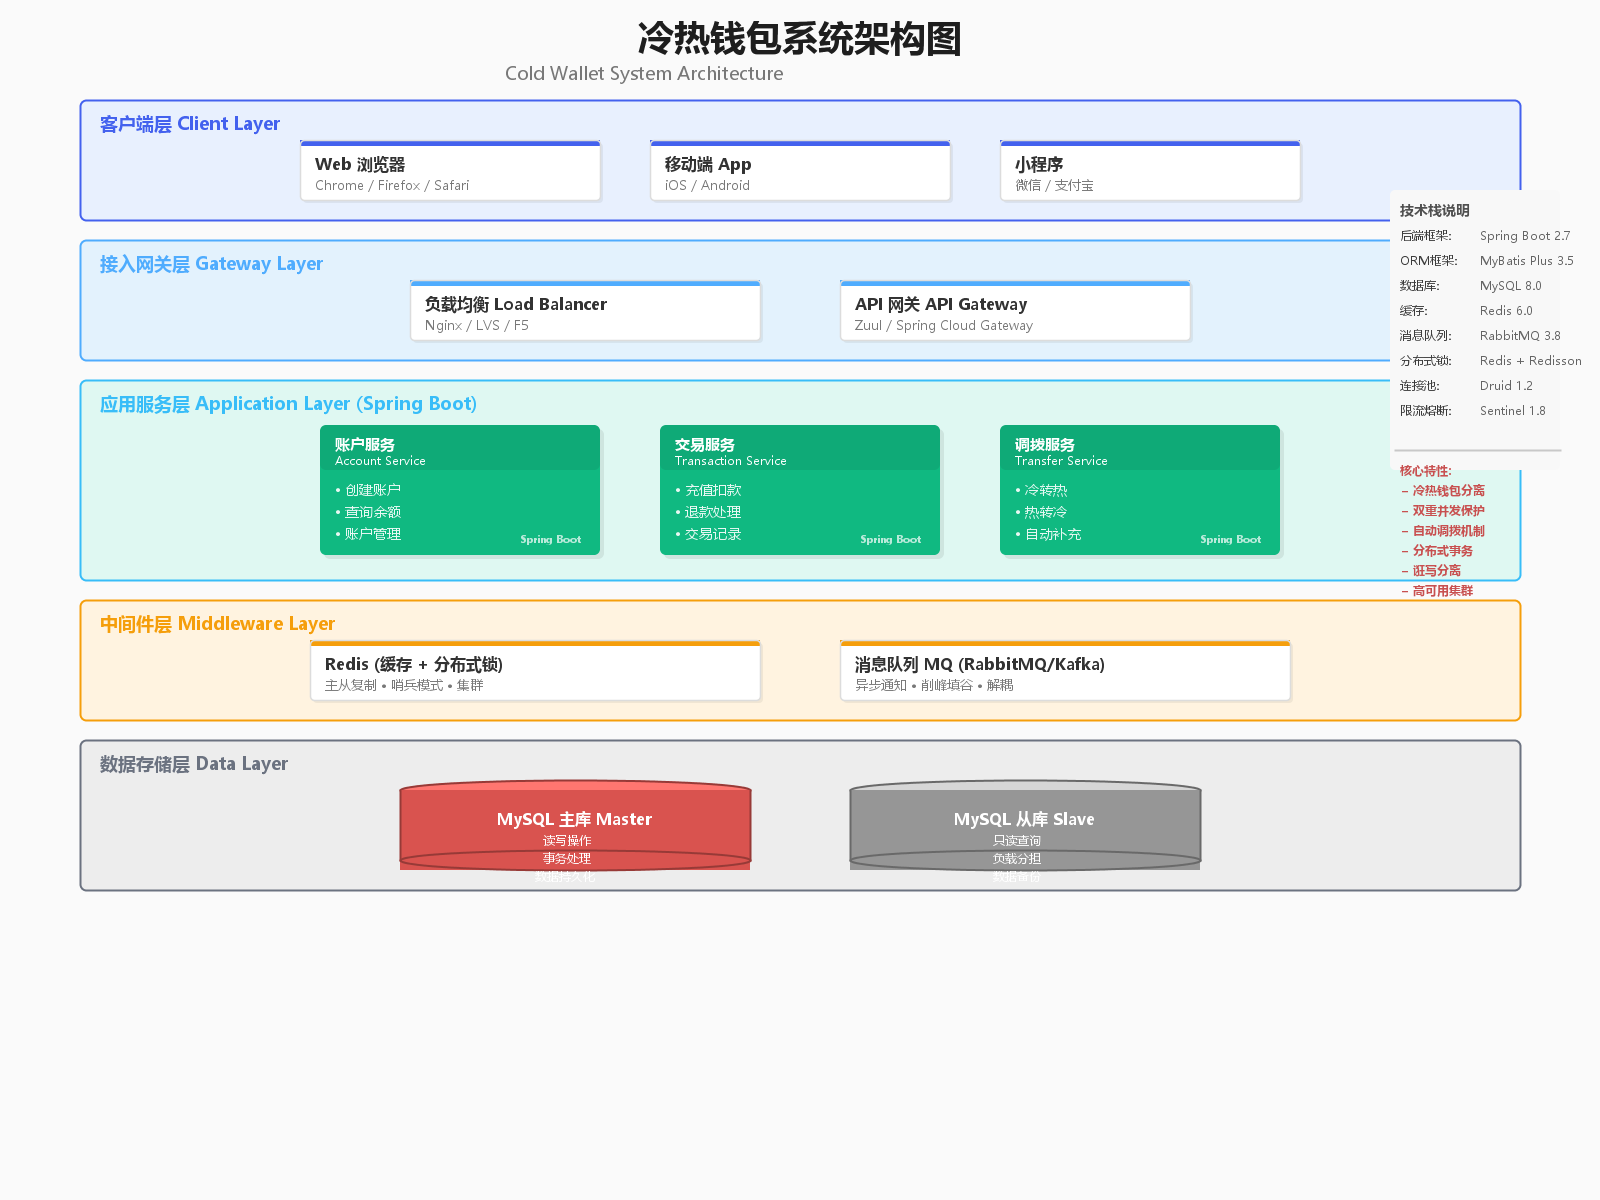Click Spring Boot tag in Transaction Service

[890, 539]
